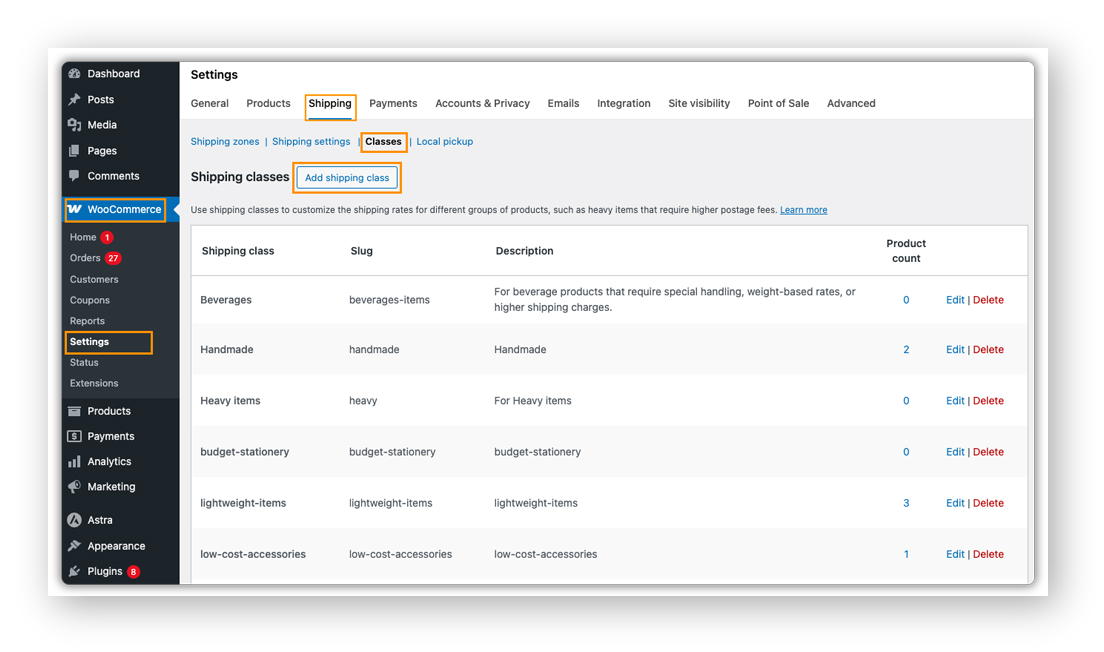The image size is (1104, 652).
Task: Click the Product count column header
Action: coord(906,251)
